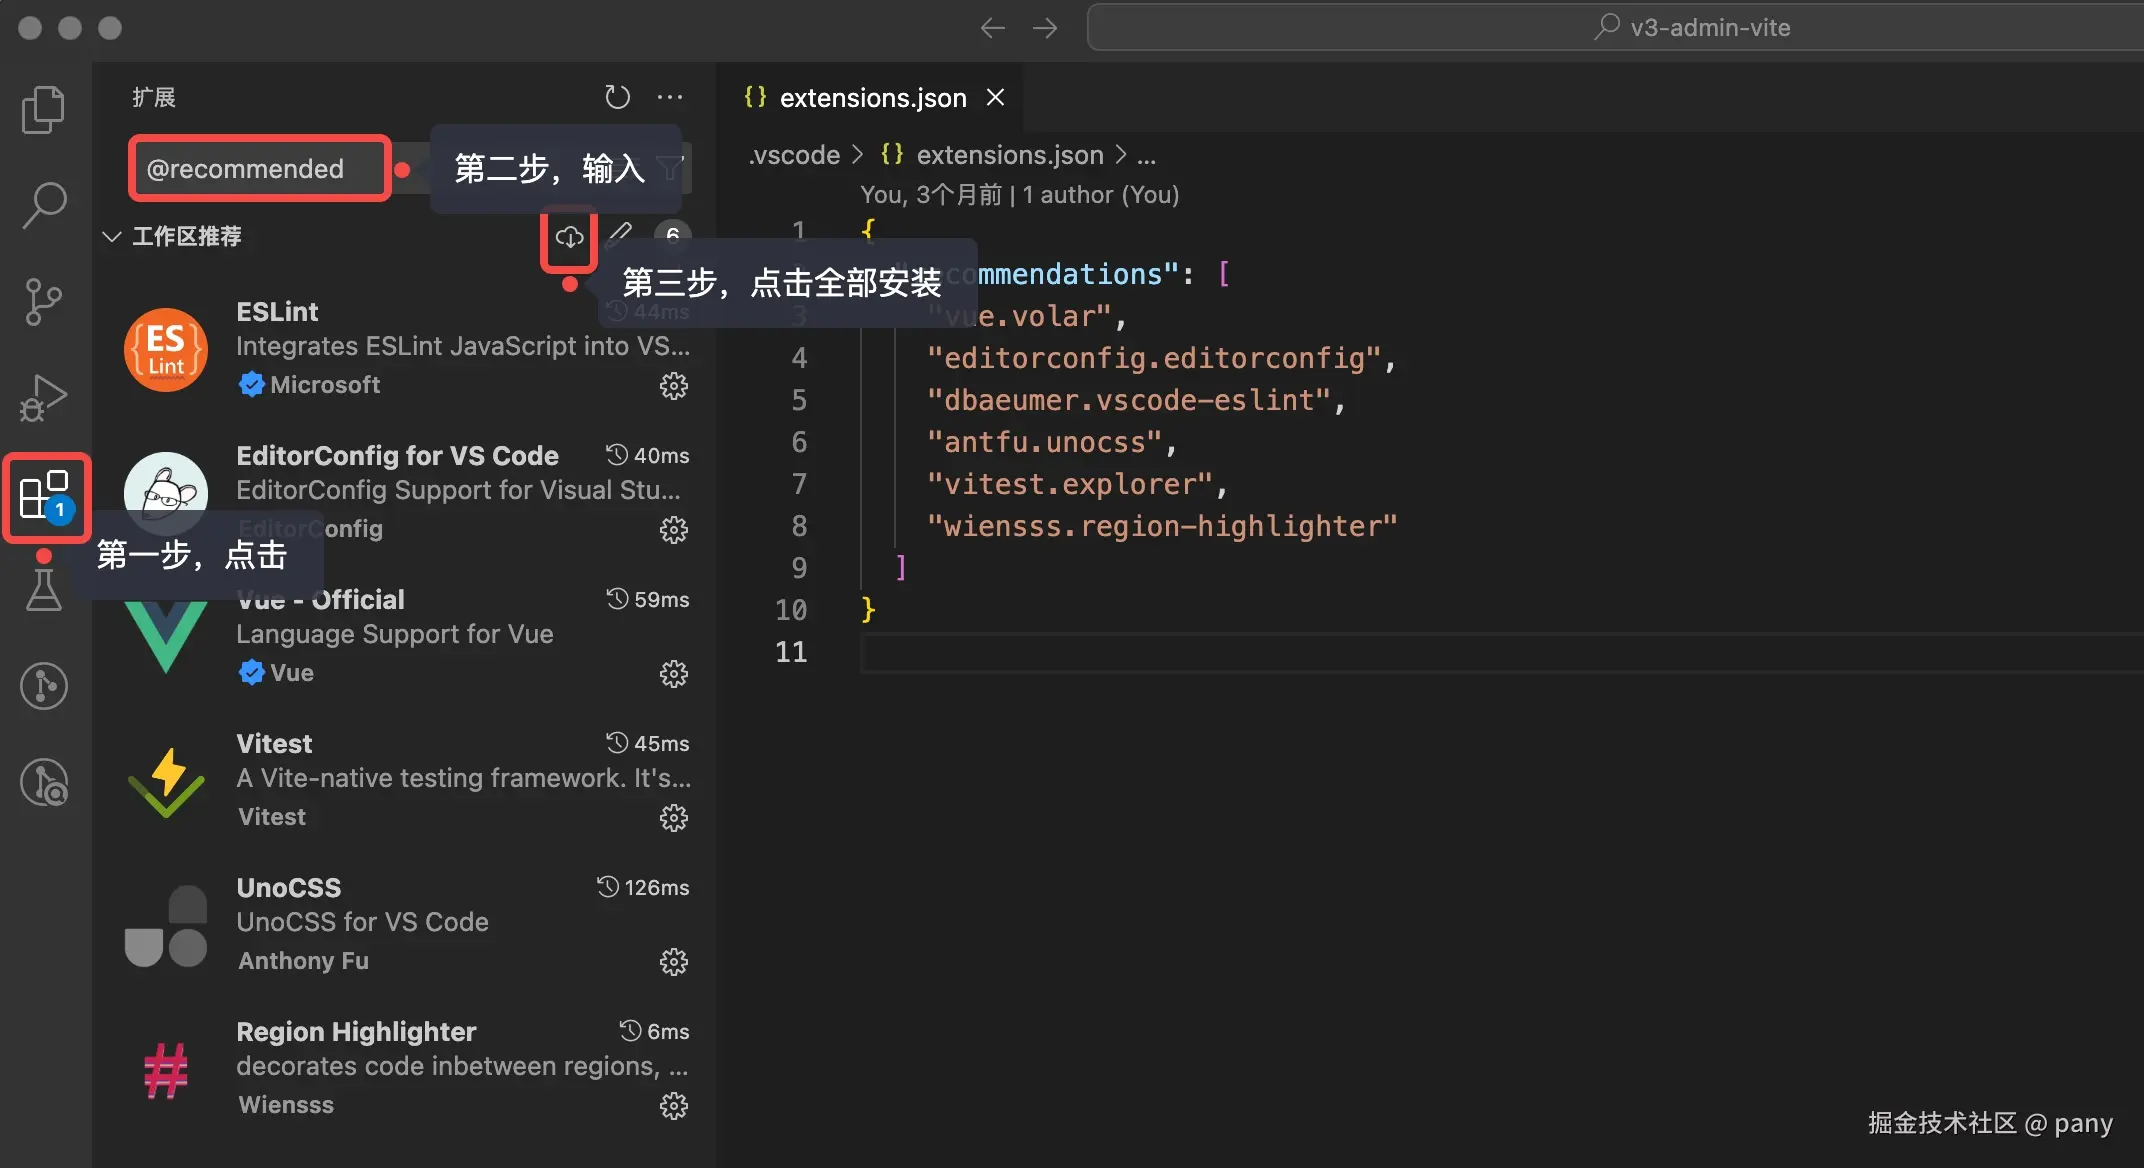Select the extensions.json editor tab
Image resolution: width=2144 pixels, height=1168 pixels.
pos(872,98)
